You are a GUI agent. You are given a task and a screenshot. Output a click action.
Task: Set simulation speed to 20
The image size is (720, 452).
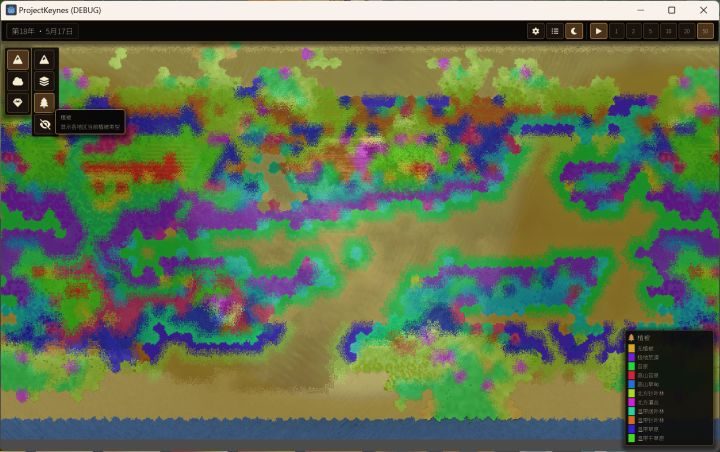coord(687,31)
